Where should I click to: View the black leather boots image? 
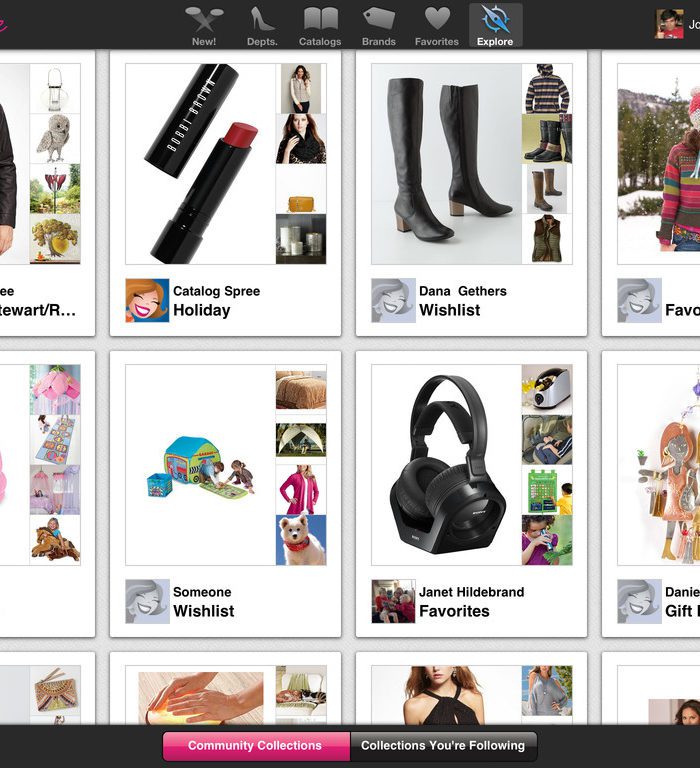[x=447, y=164]
